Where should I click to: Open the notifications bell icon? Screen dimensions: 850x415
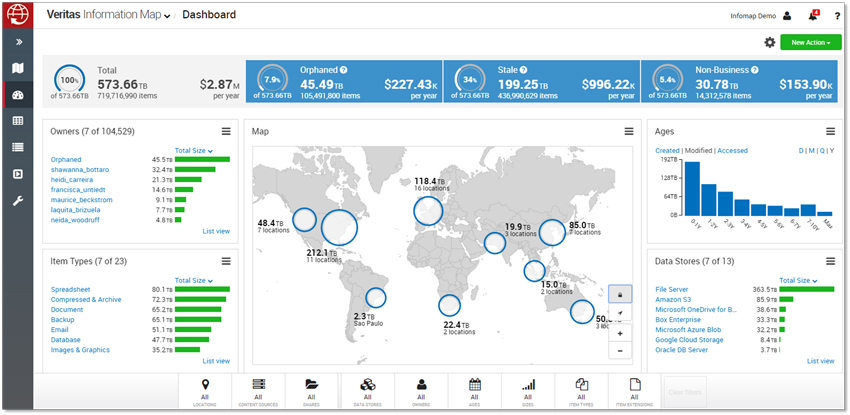click(813, 16)
